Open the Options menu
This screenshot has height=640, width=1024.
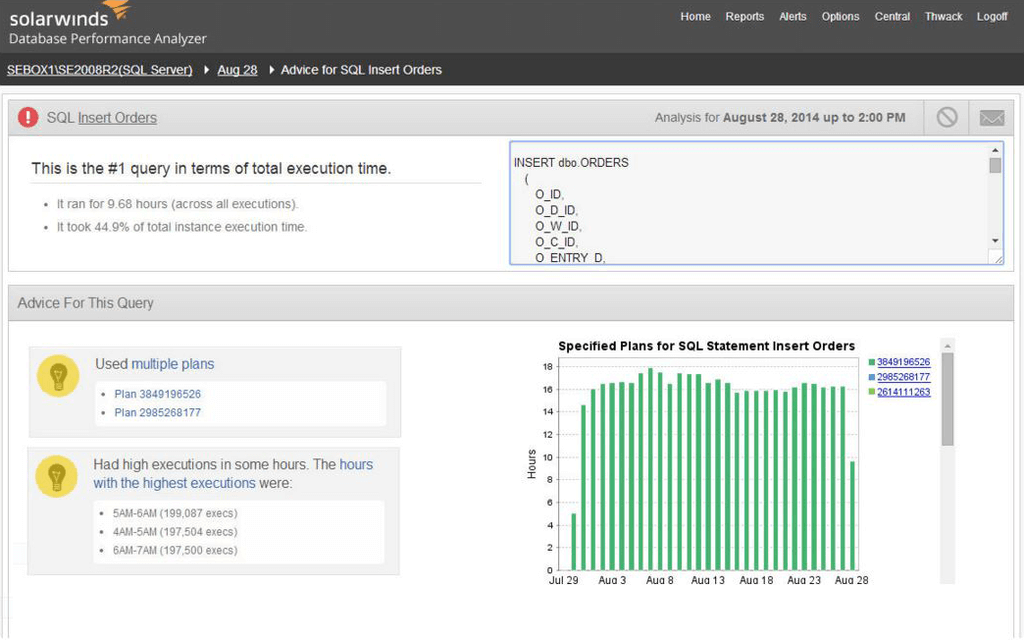(840, 17)
